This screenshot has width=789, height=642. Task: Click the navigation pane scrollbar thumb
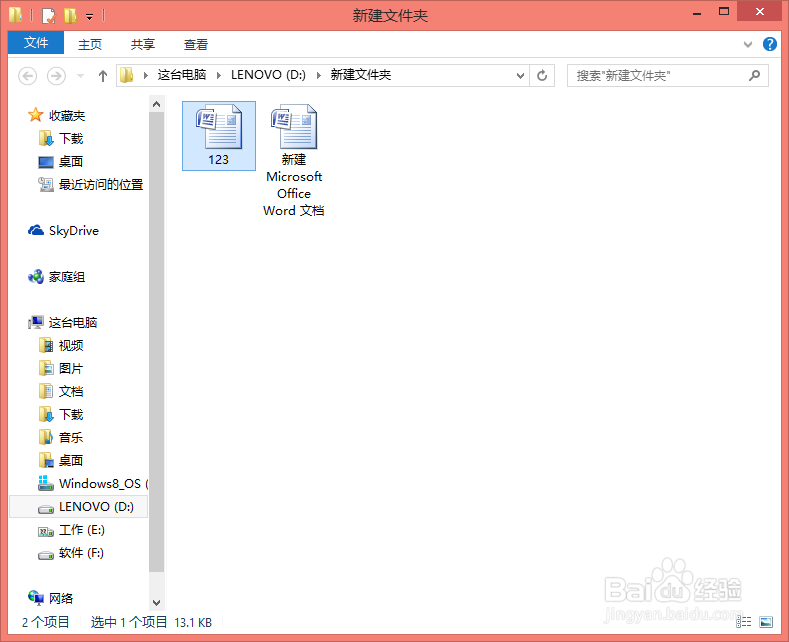(156, 342)
